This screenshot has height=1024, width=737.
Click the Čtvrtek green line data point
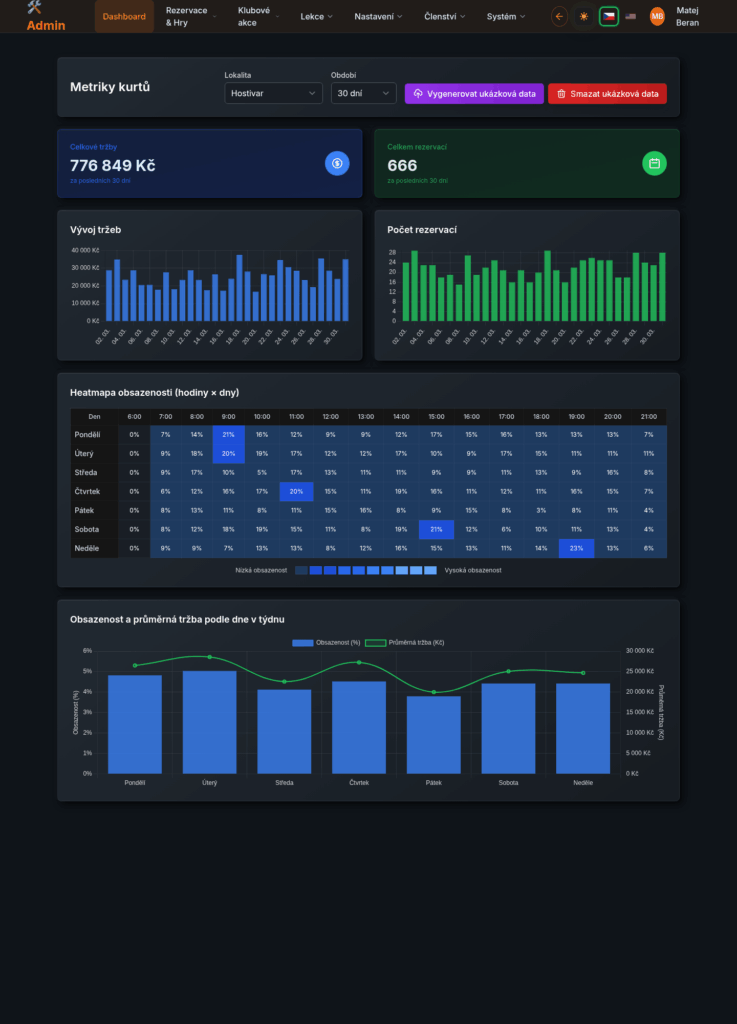(x=359, y=662)
